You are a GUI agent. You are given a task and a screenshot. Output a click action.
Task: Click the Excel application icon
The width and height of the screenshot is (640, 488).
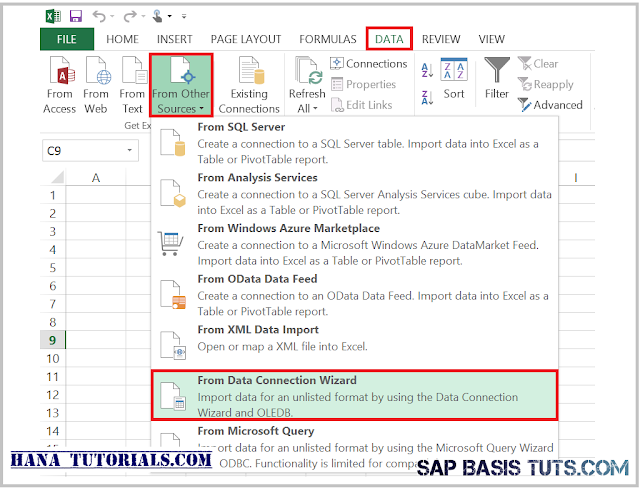[x=53, y=16]
